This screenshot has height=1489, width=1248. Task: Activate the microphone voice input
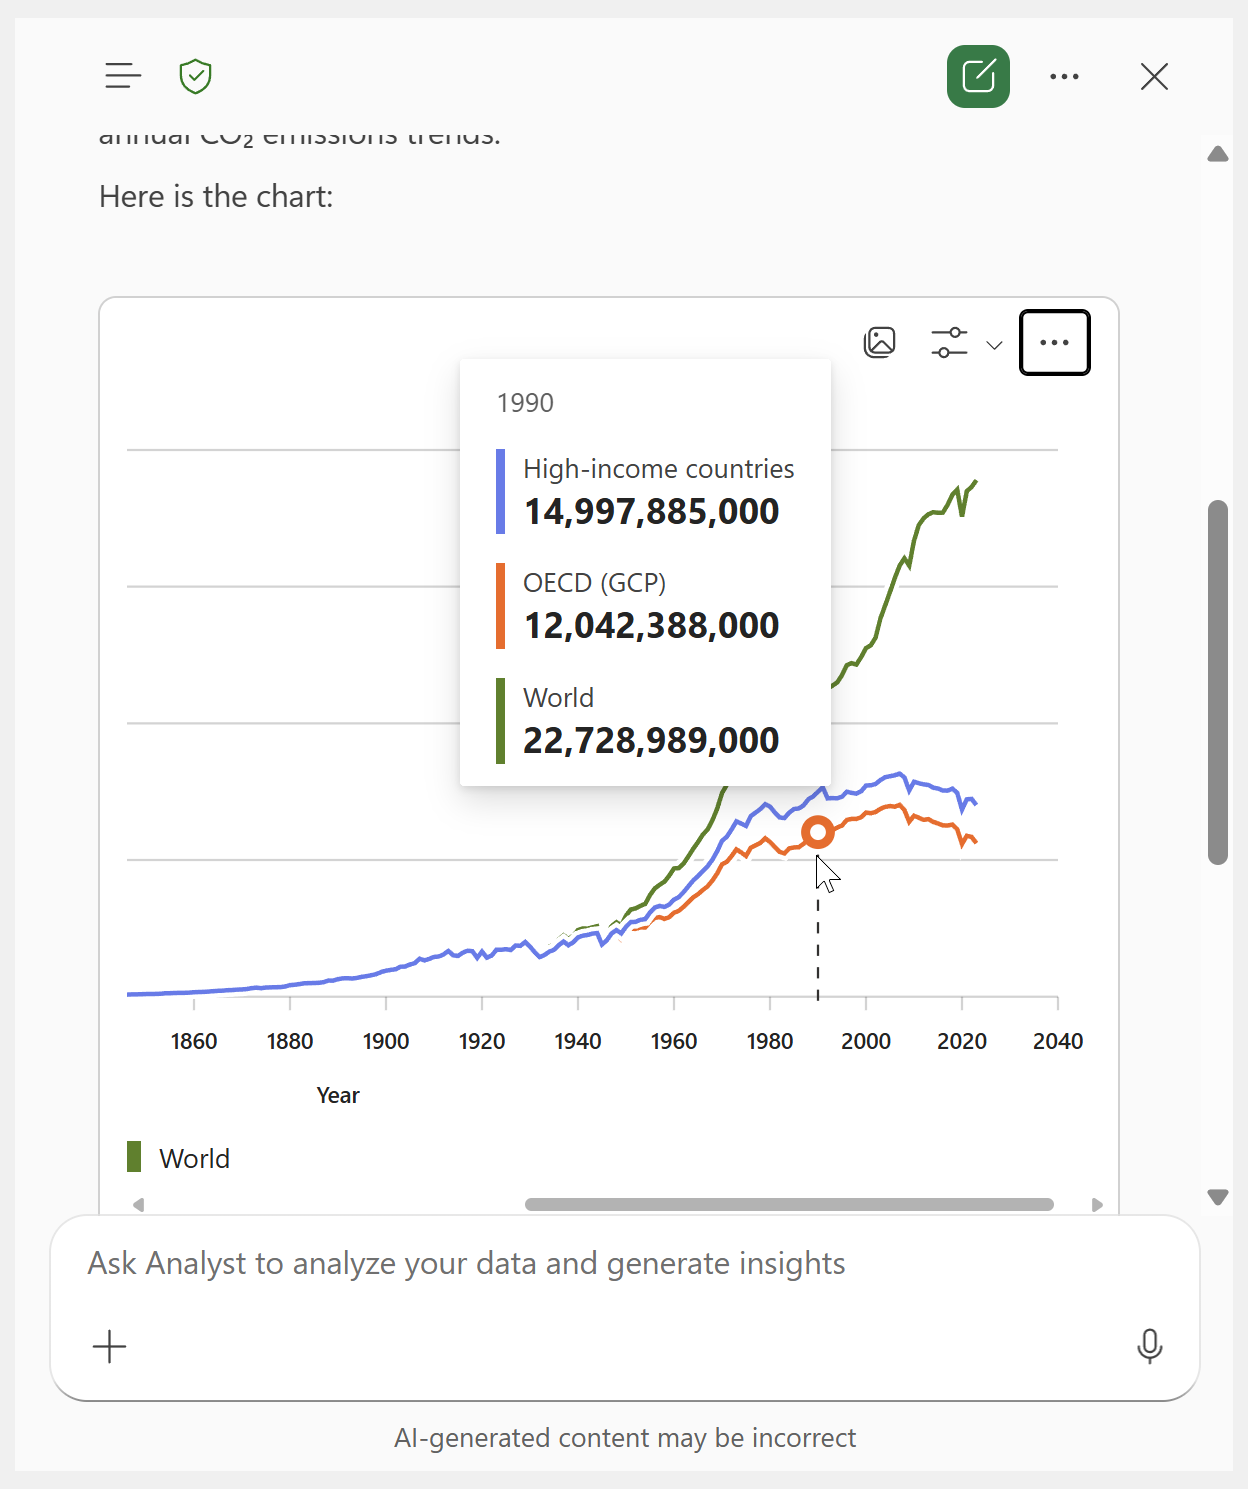[x=1150, y=1346]
